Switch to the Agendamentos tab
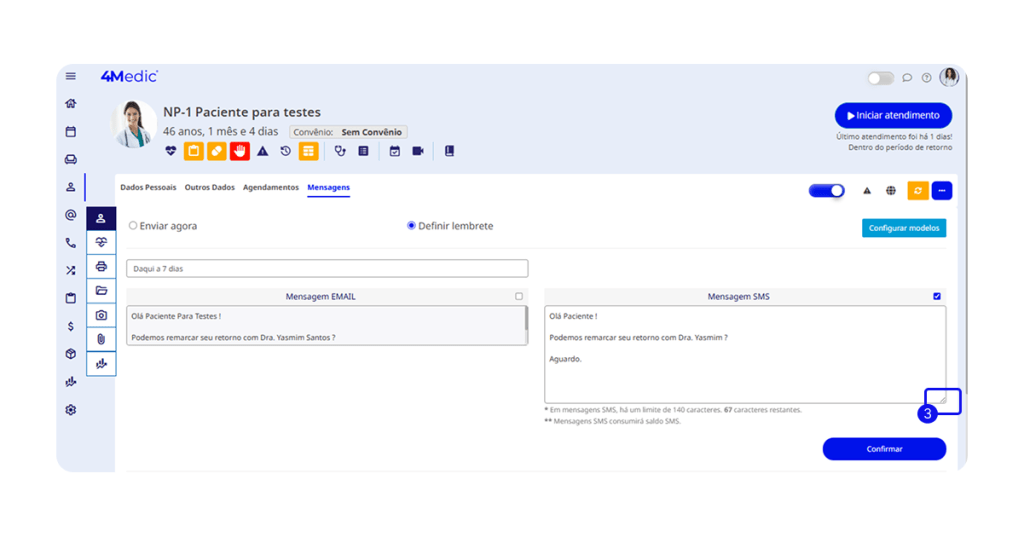Image resolution: width=1024 pixels, height=537 pixels. pyautogui.click(x=270, y=188)
